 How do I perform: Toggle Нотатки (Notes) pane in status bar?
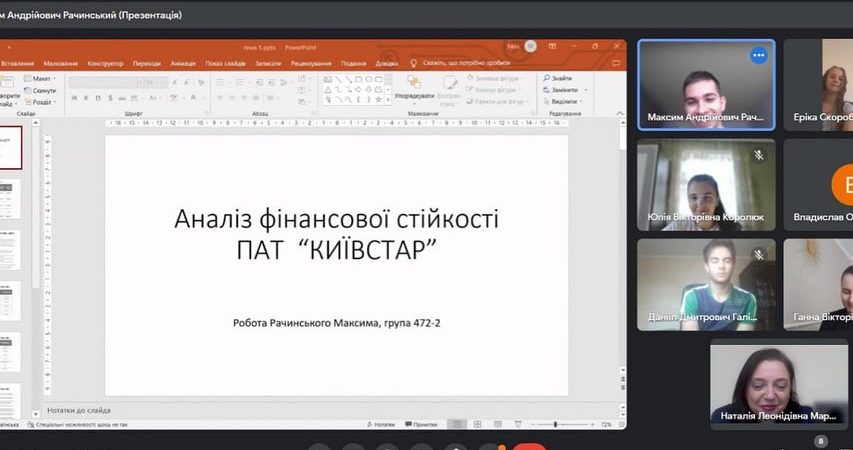[x=381, y=424]
